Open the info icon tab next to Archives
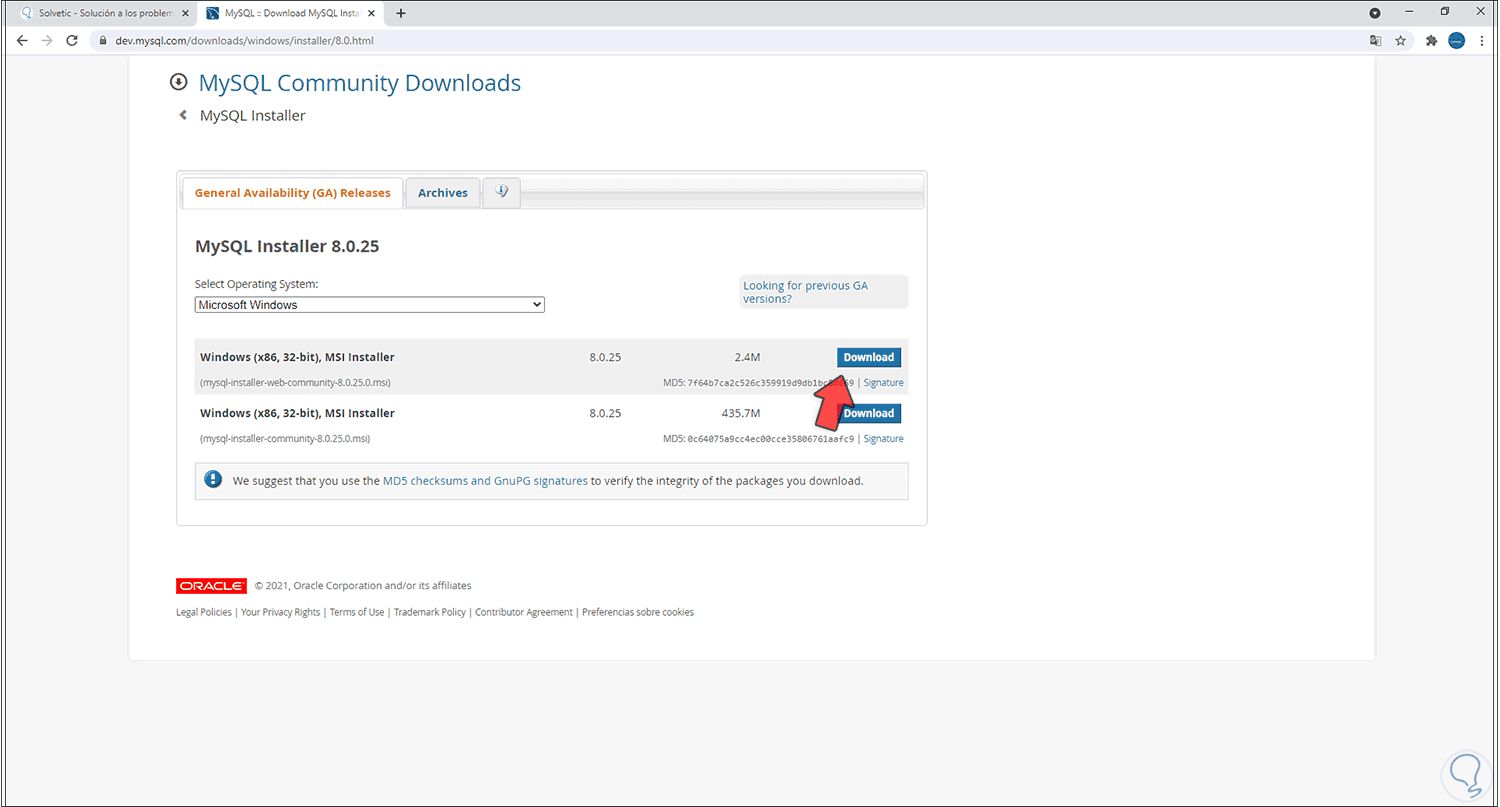1500x807 pixels. click(x=502, y=192)
